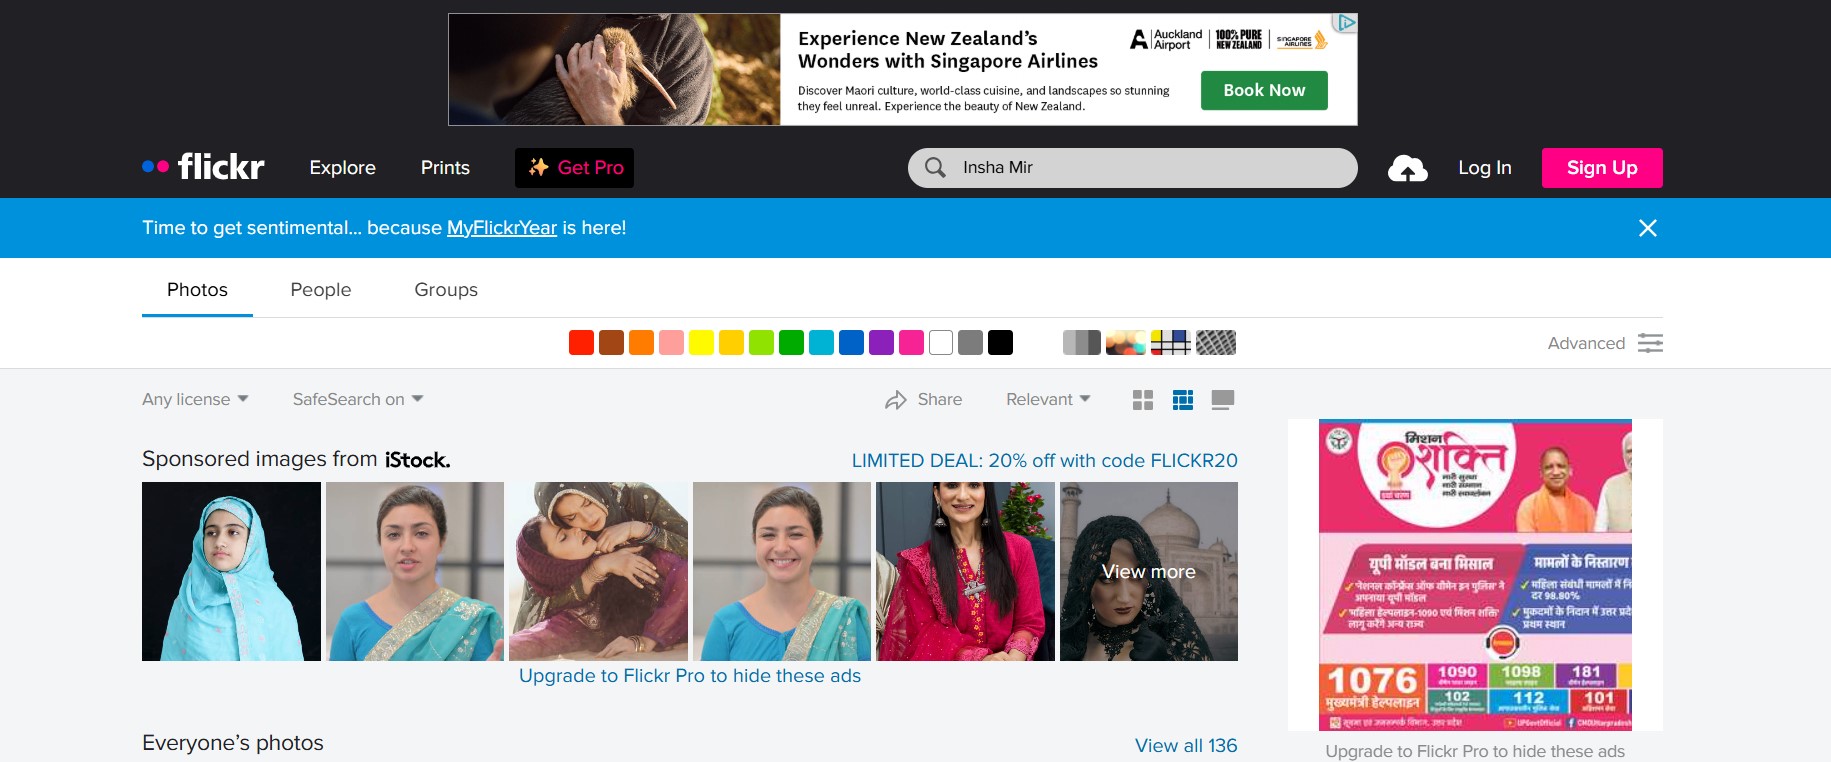
Task: Click the AdChoices icon on top ad
Action: tap(1346, 22)
